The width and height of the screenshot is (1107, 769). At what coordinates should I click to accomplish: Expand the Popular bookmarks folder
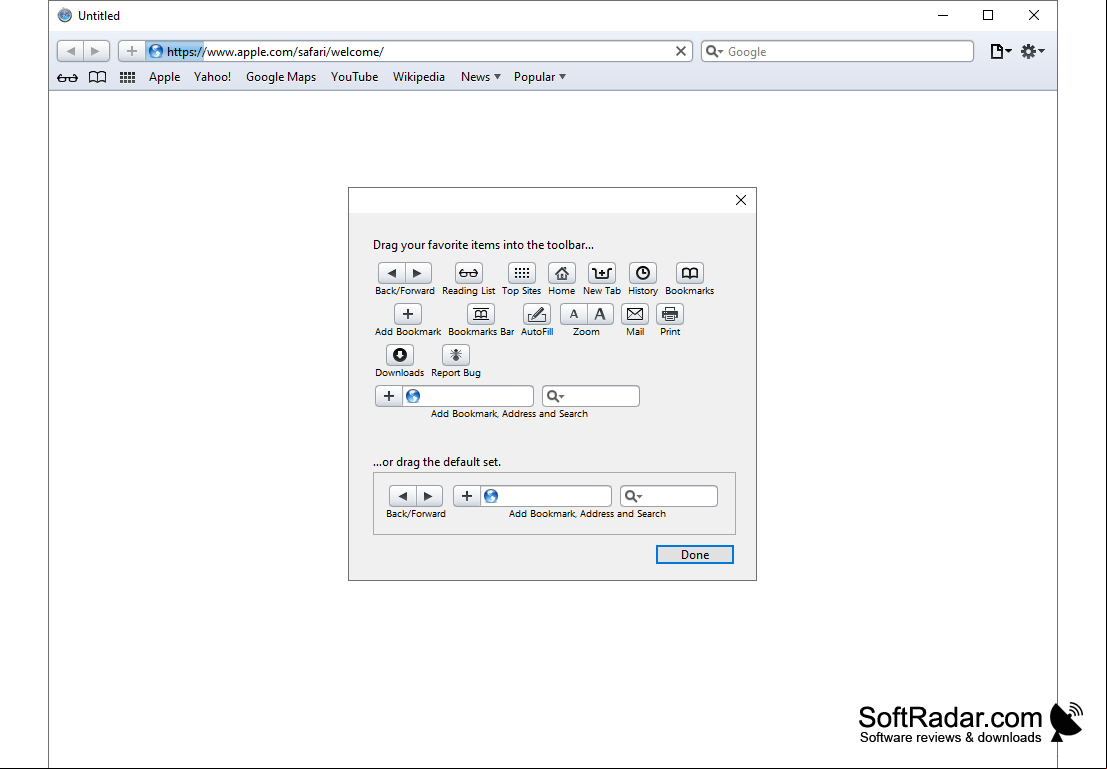[x=540, y=77]
